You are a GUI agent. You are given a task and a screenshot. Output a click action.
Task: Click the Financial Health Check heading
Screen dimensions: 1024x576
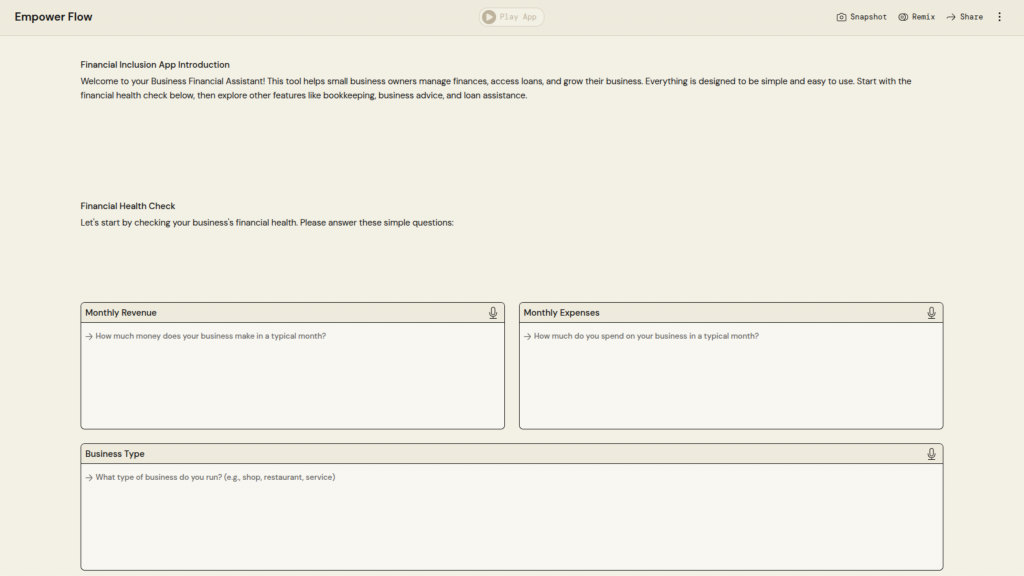coord(128,206)
